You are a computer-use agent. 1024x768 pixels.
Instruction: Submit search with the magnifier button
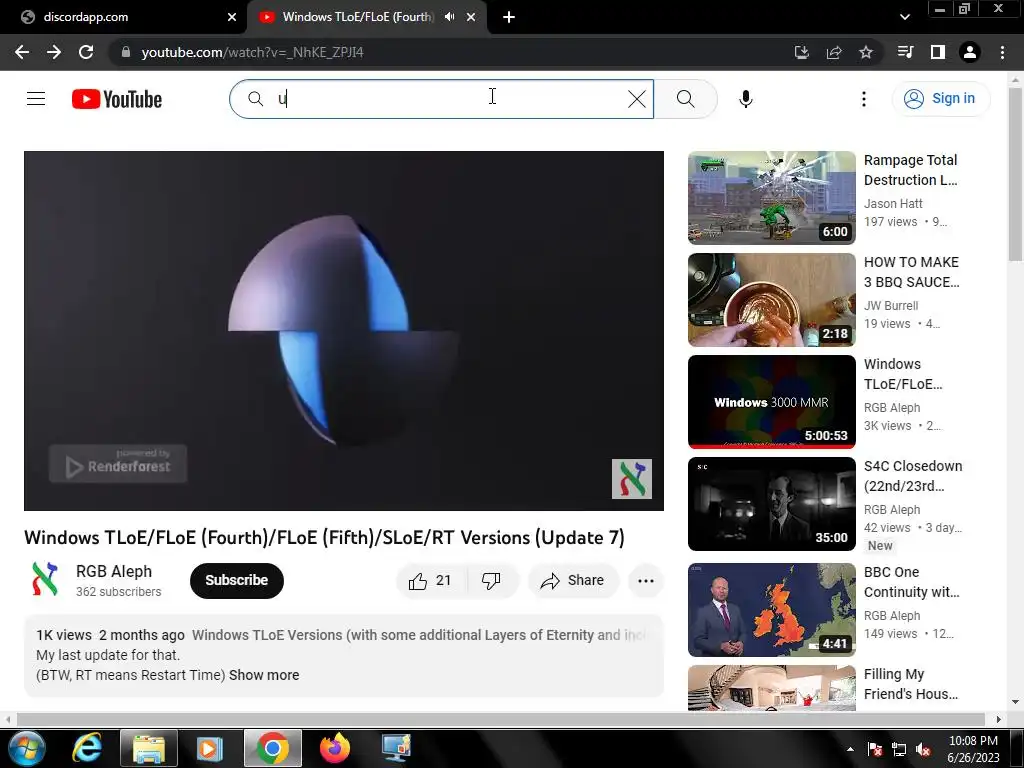[x=685, y=99]
